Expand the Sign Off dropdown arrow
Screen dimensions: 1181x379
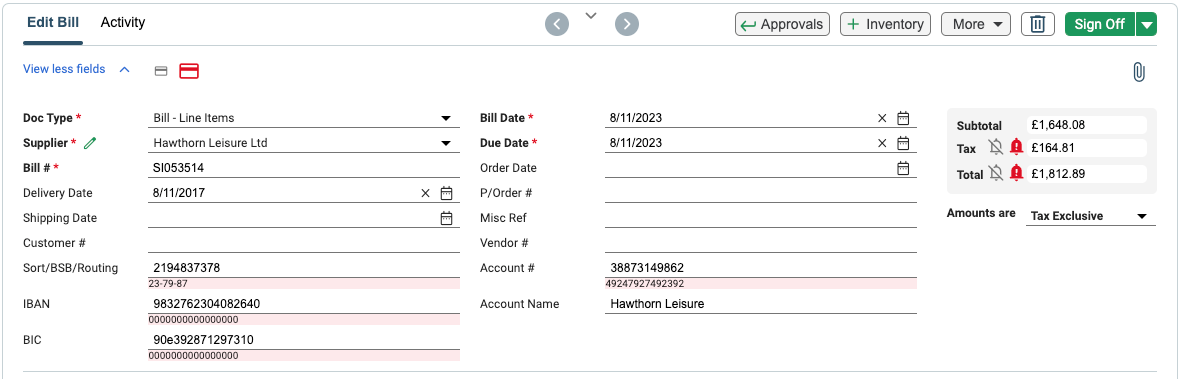click(x=1146, y=24)
